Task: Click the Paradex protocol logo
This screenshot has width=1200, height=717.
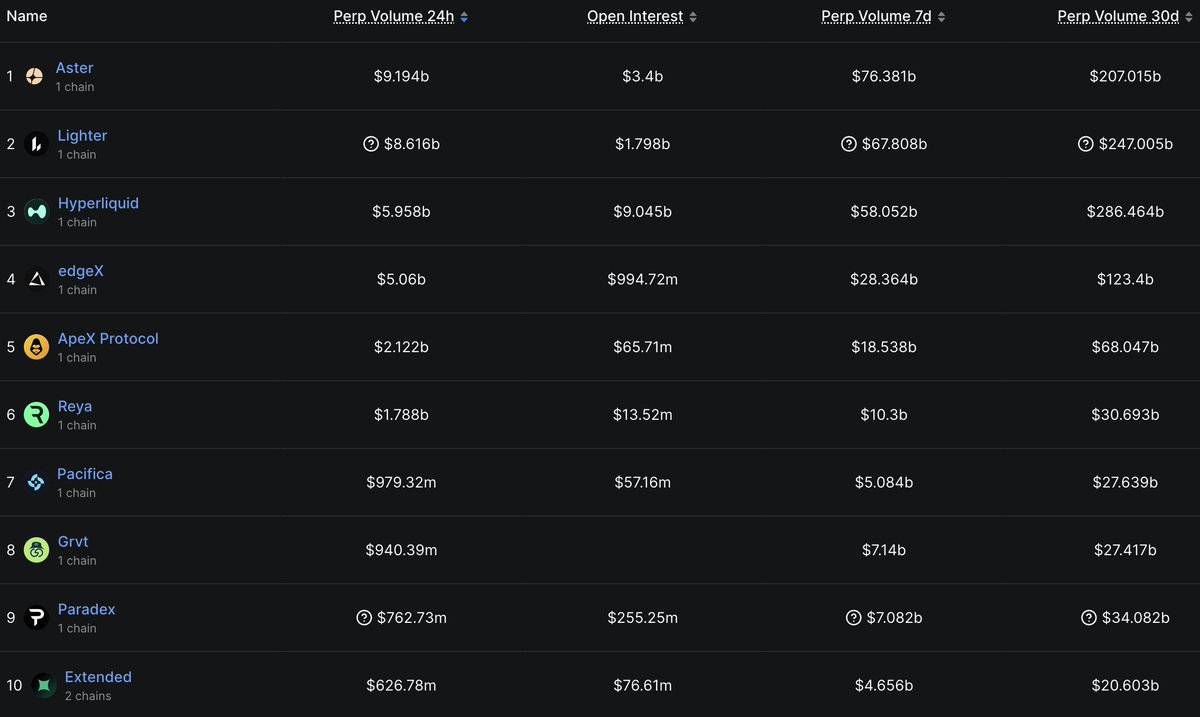Action: pos(35,617)
